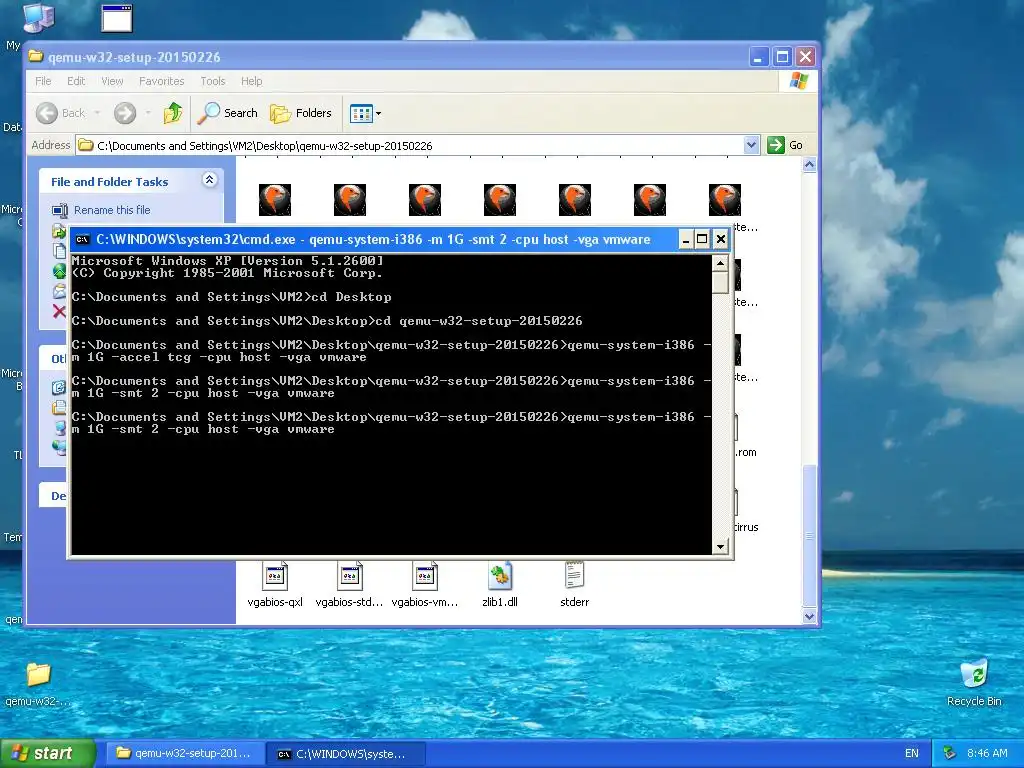The height and width of the screenshot is (768, 1024).
Task: Switch to qemu-w32-setup taskbar button
Action: pyautogui.click(x=185, y=754)
